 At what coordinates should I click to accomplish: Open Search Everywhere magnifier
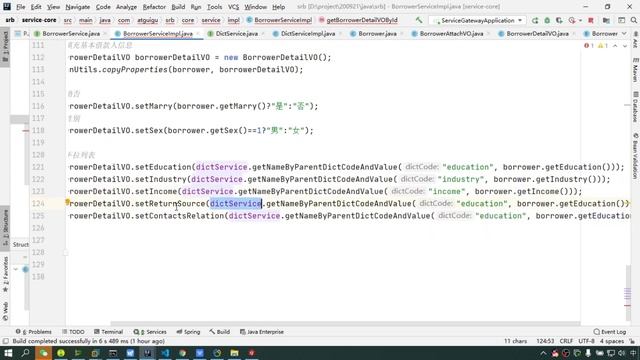click(x=633, y=20)
